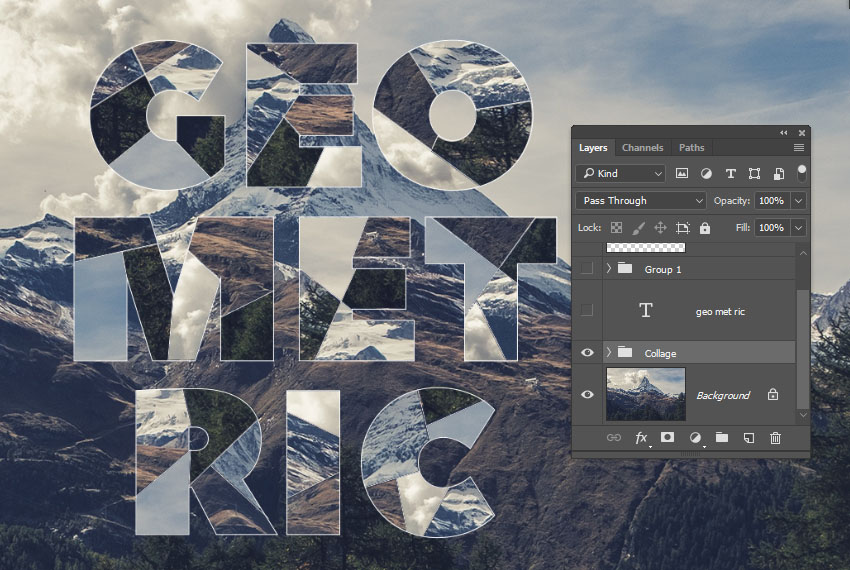This screenshot has width=850, height=570.
Task: Open the layer style fx menu
Action: (642, 438)
